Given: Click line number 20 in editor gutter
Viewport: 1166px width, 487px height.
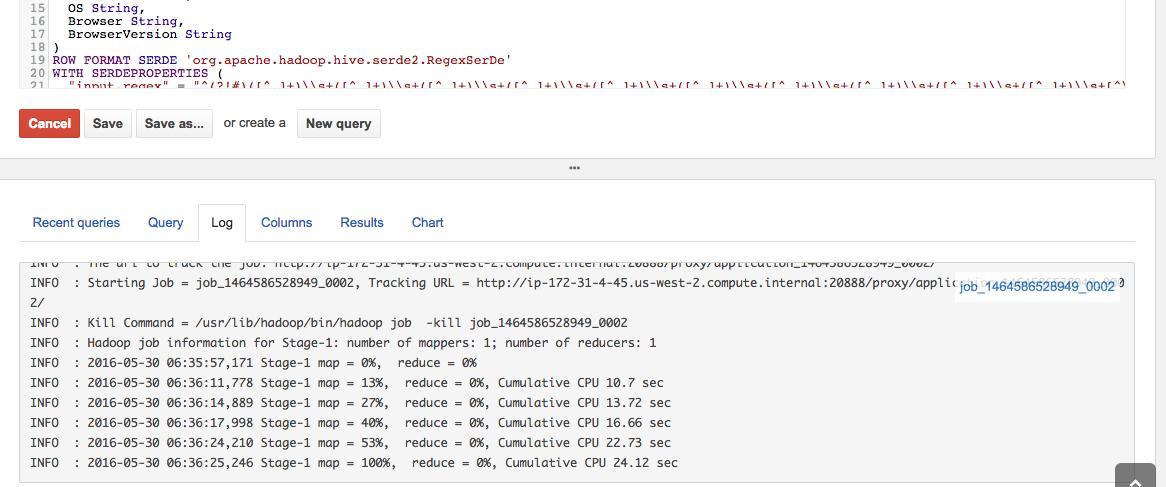Looking at the screenshot, I should pyautogui.click(x=36, y=73).
